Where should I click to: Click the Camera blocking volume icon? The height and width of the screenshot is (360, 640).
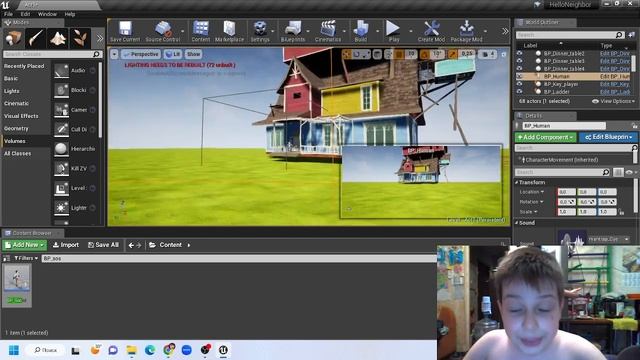[61, 110]
